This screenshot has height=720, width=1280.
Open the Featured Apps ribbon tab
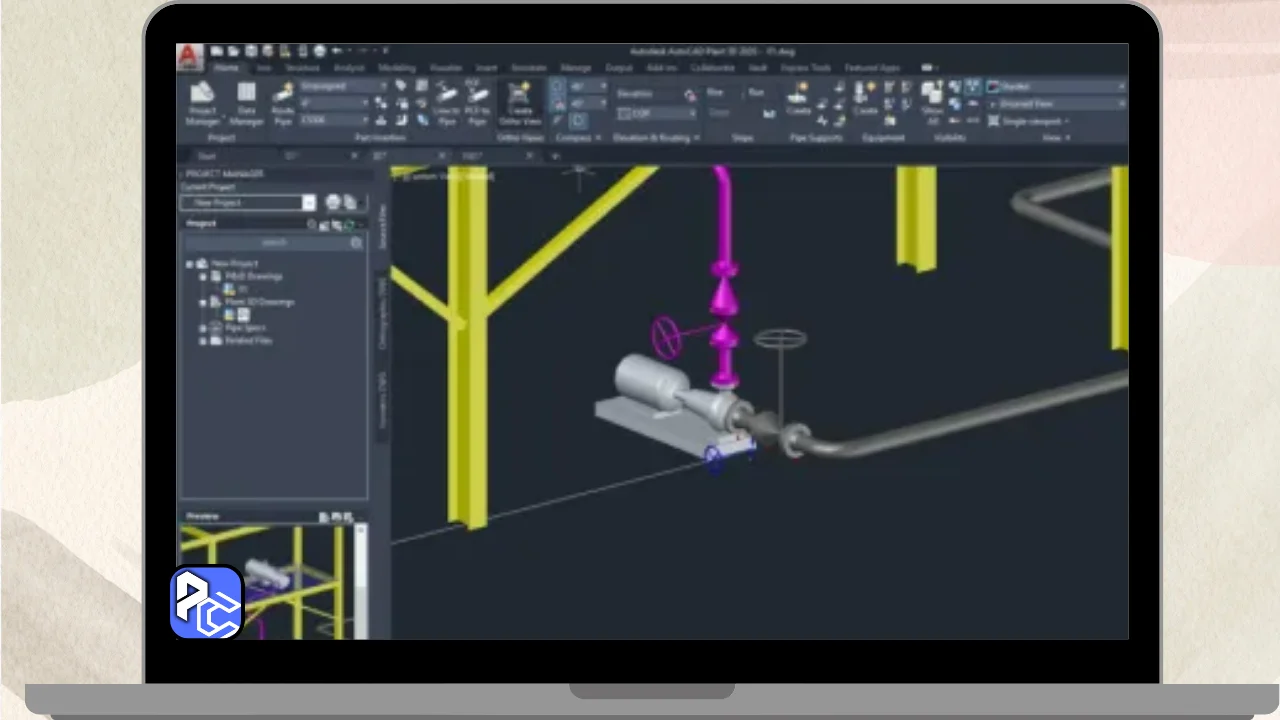[x=872, y=68]
